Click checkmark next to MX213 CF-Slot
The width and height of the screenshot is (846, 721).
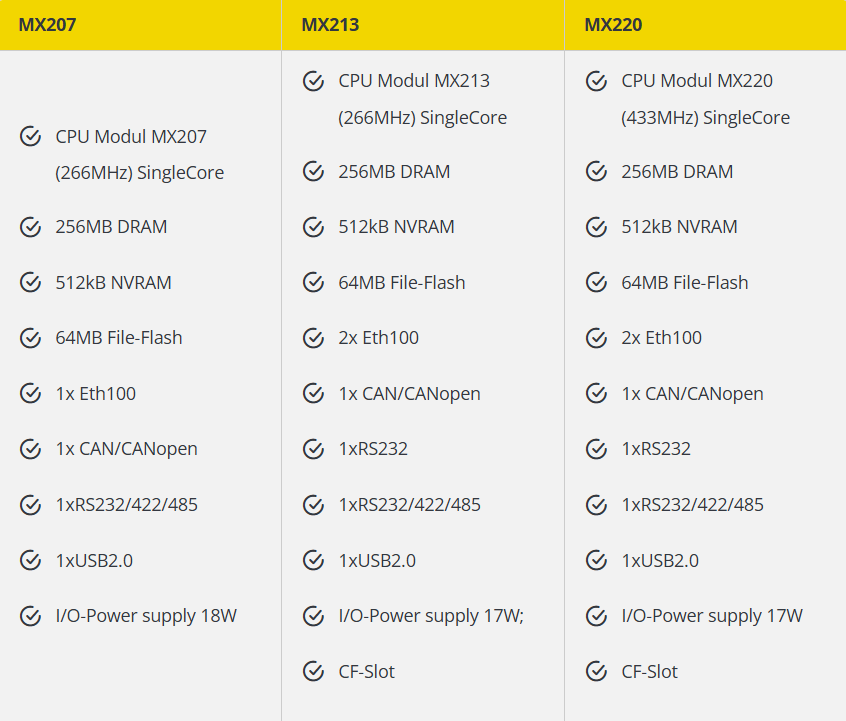(x=313, y=671)
